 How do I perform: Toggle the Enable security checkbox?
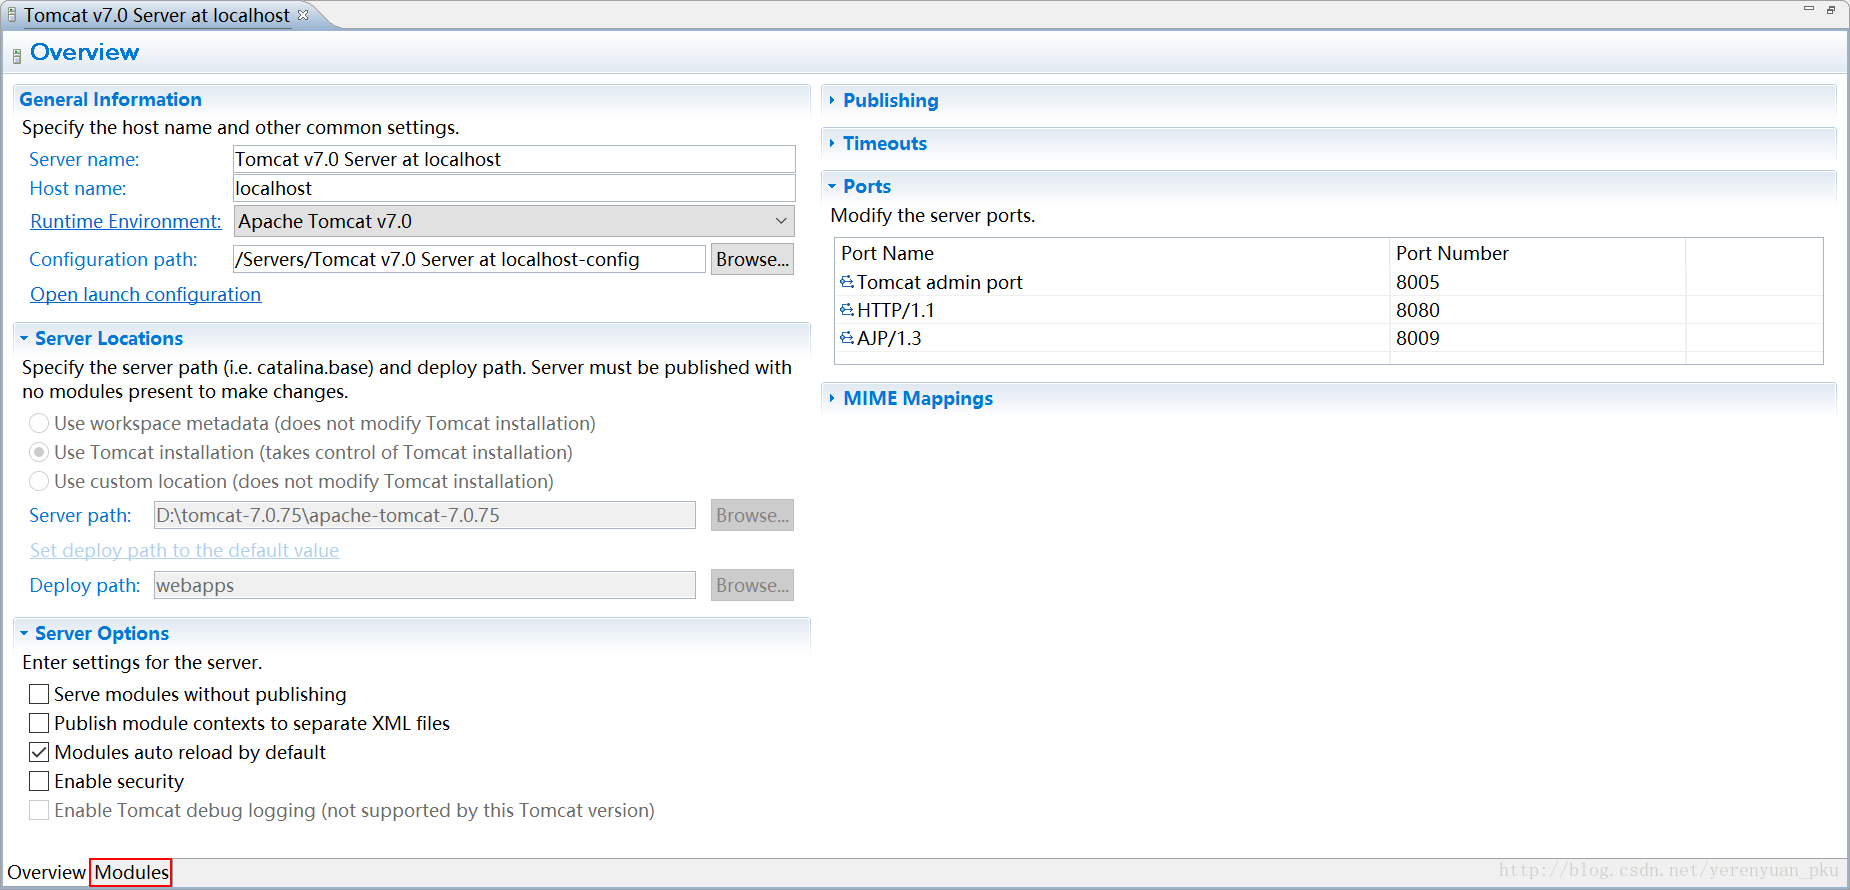[x=39, y=781]
